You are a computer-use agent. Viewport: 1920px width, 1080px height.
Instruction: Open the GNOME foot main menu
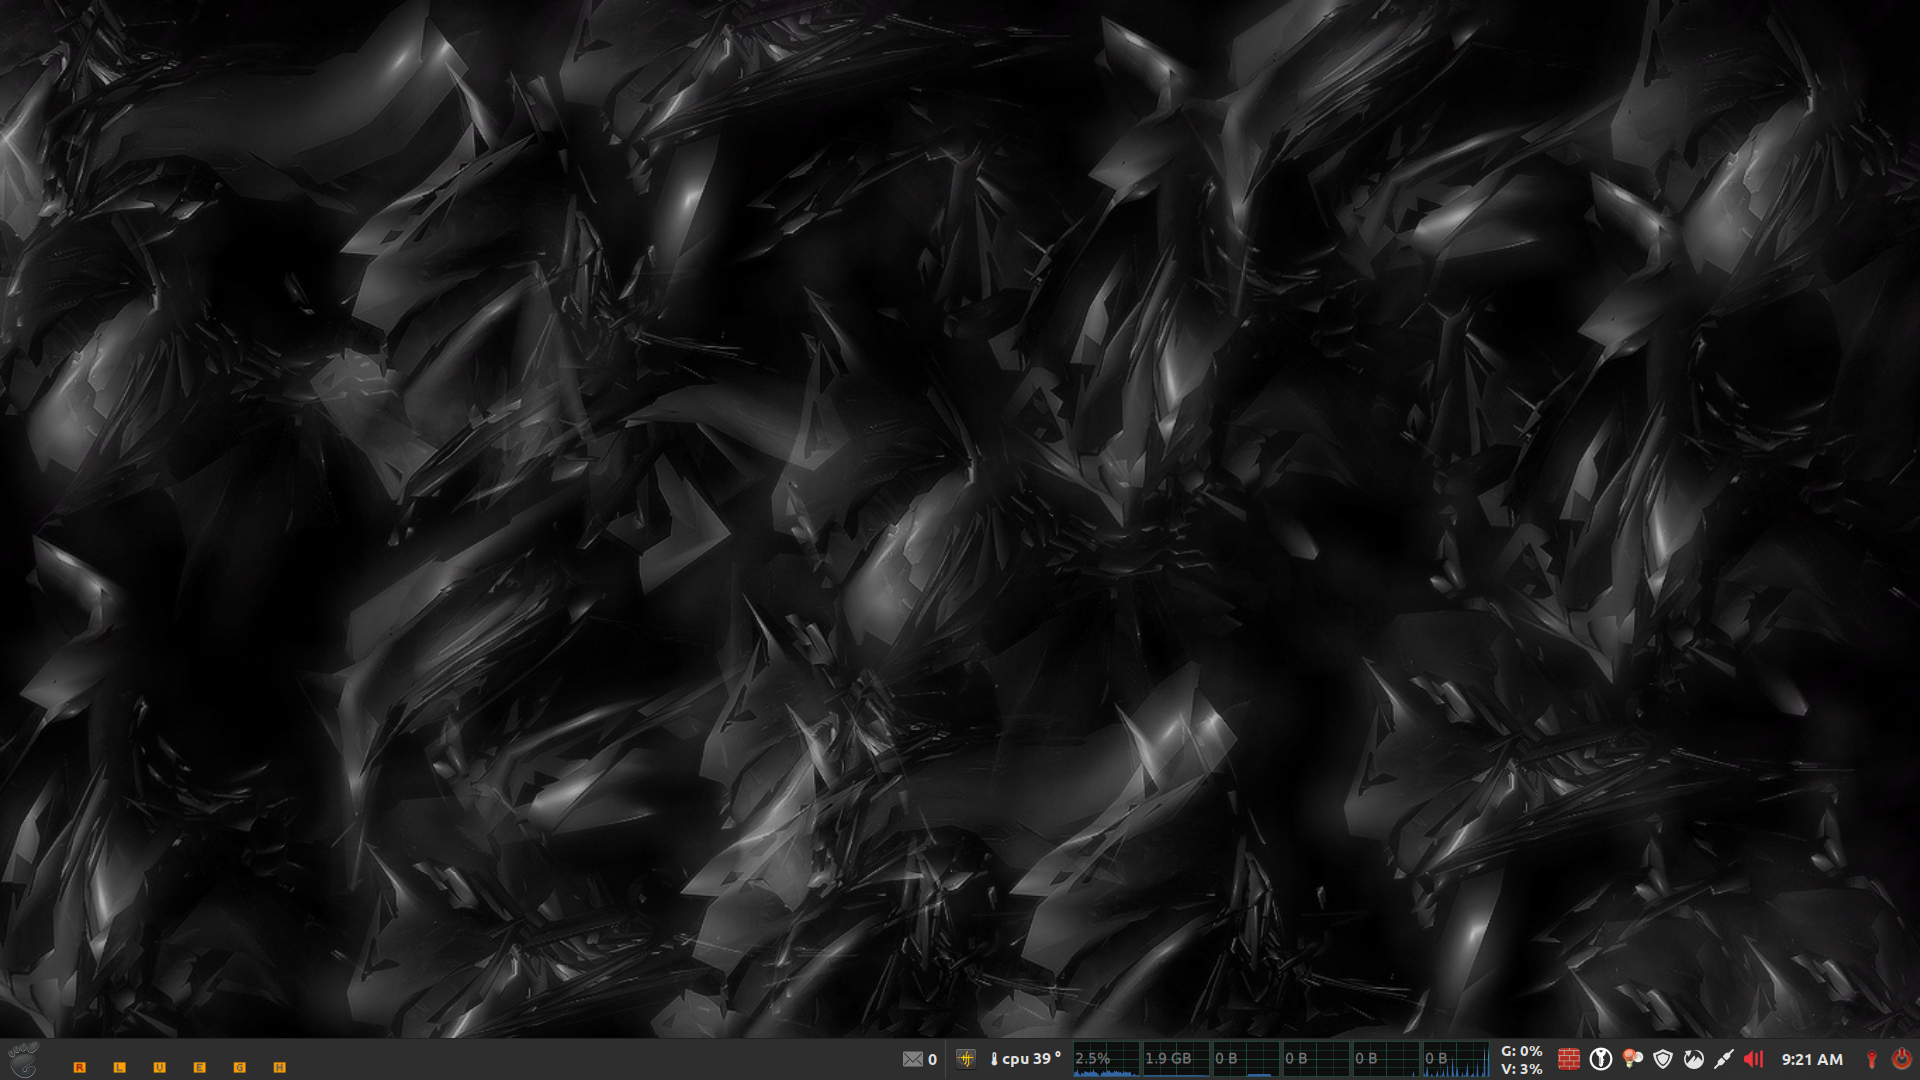[x=22, y=1059]
